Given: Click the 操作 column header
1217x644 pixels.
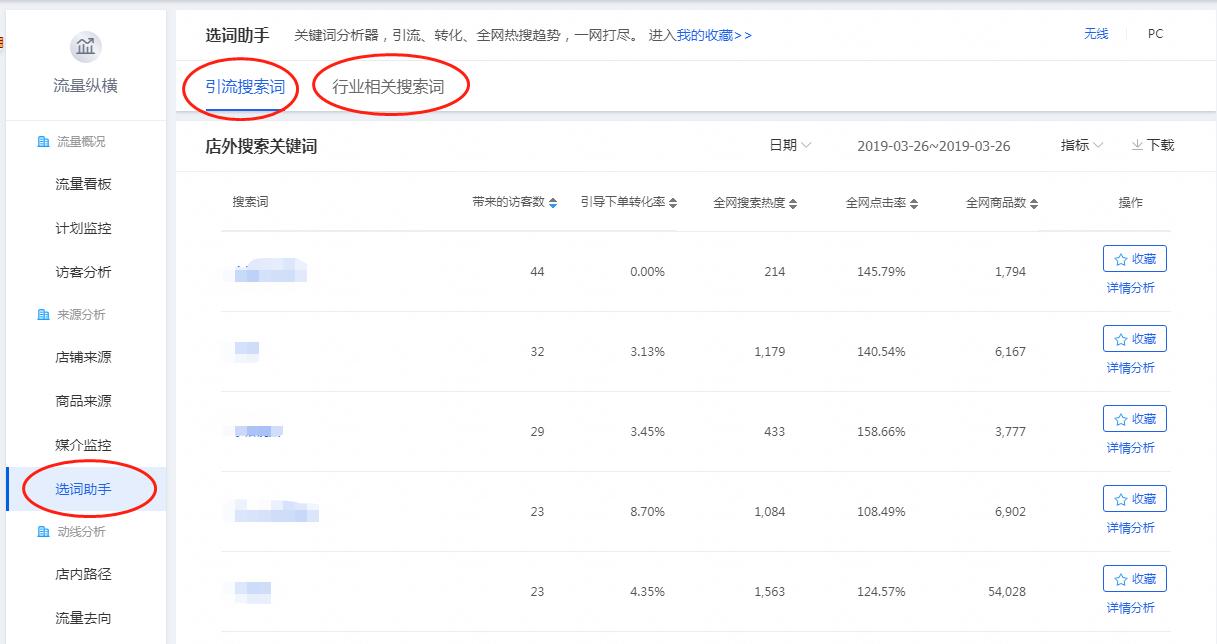Looking at the screenshot, I should click(x=1130, y=202).
